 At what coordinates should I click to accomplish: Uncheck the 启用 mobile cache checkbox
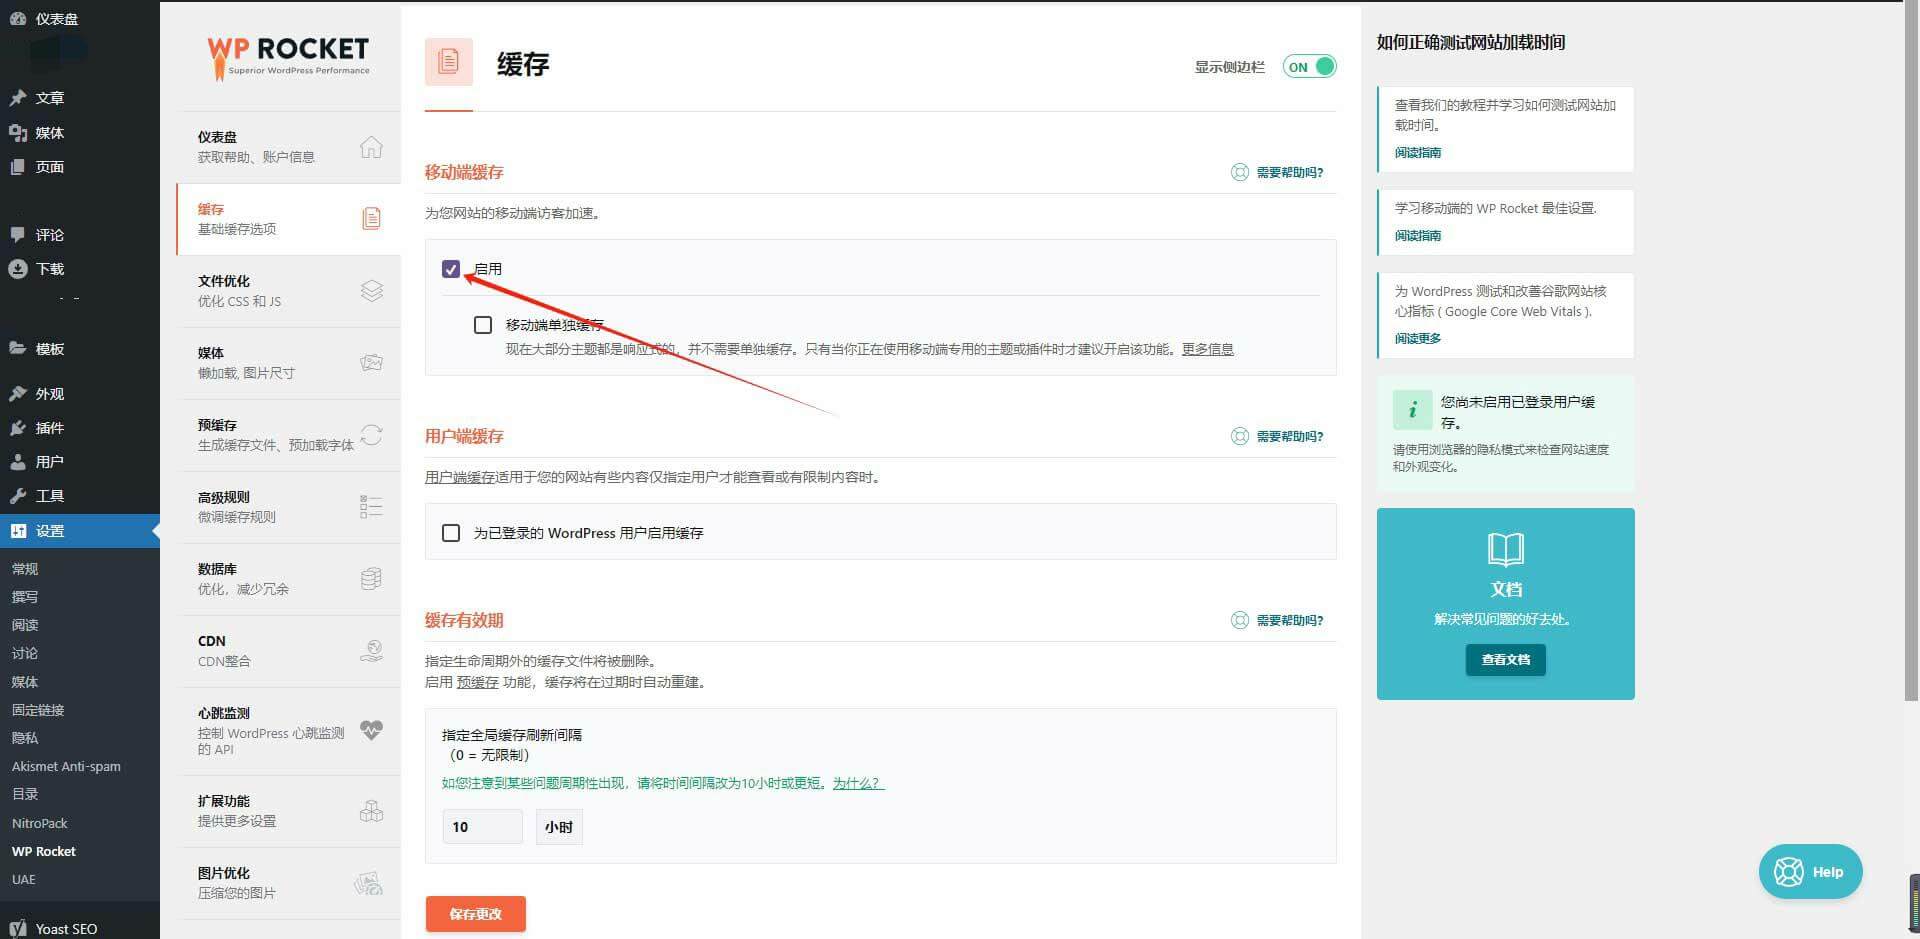coord(451,269)
